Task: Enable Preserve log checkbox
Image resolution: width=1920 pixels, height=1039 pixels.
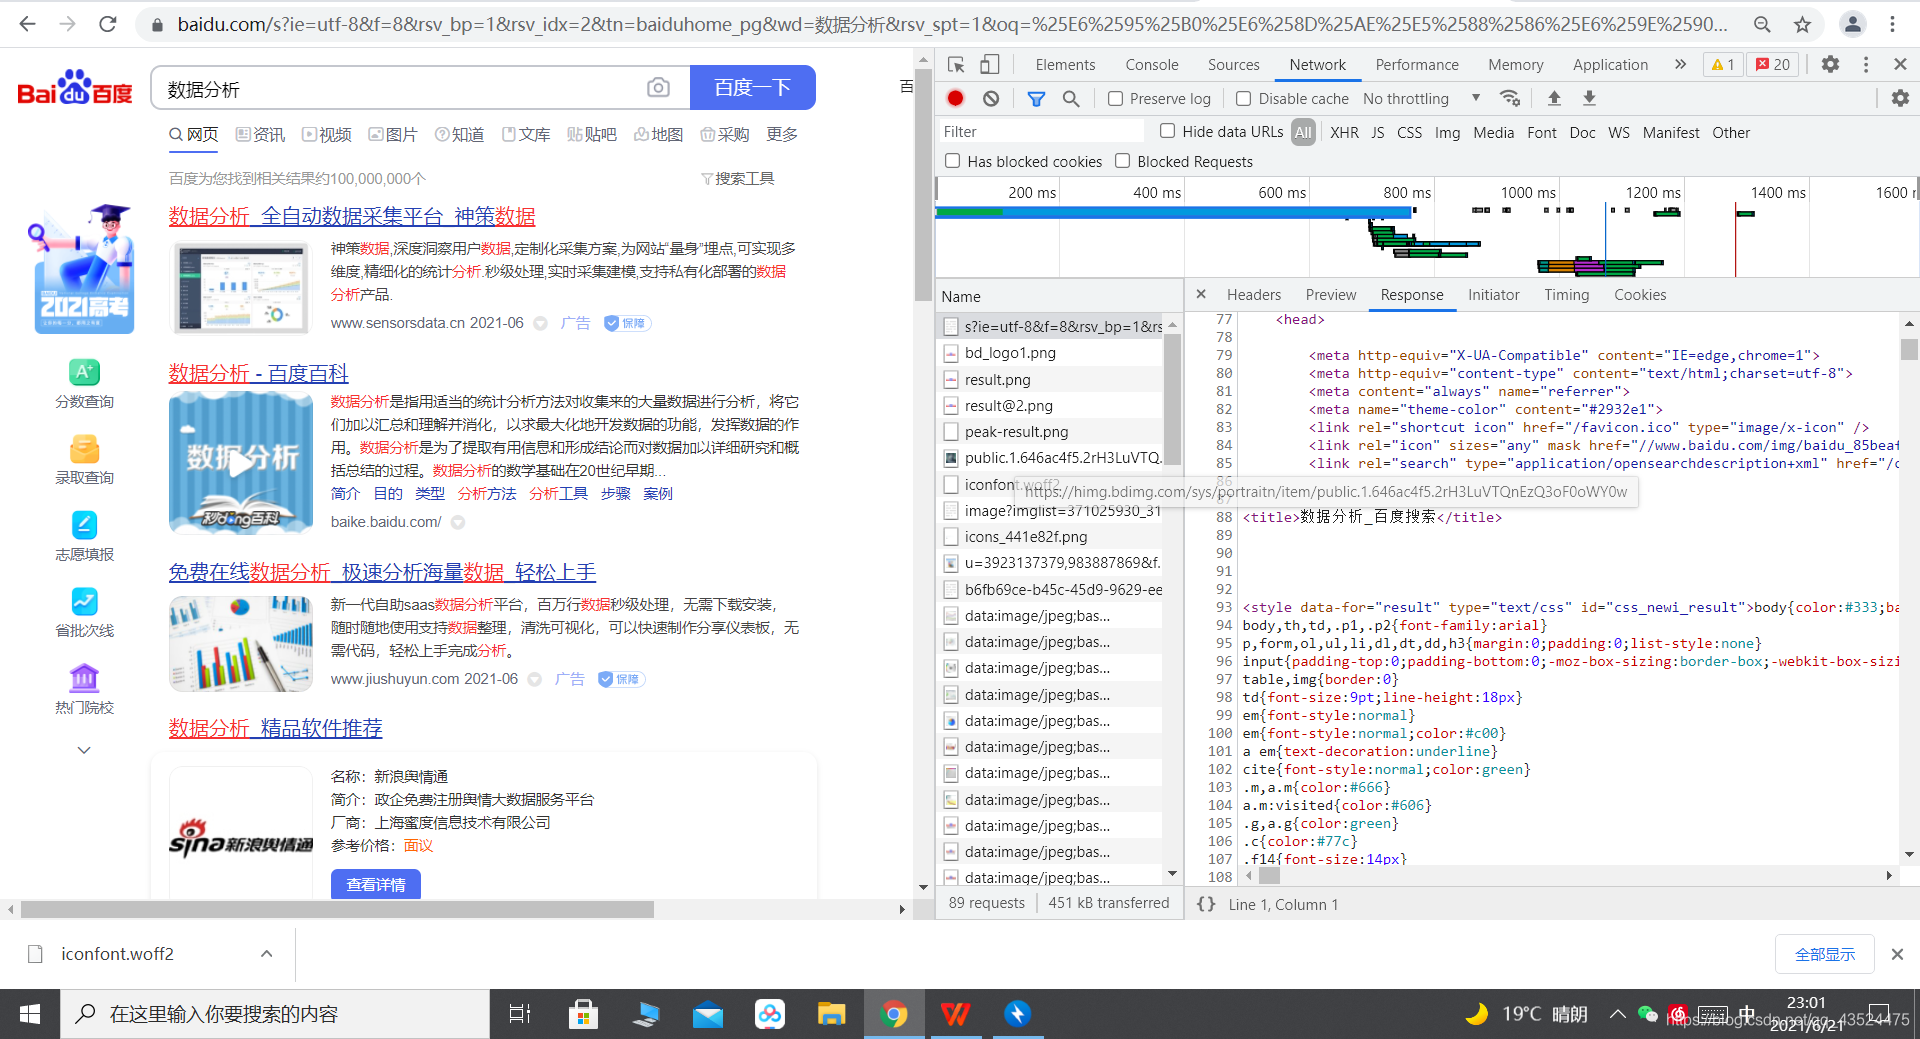Action: (1115, 98)
